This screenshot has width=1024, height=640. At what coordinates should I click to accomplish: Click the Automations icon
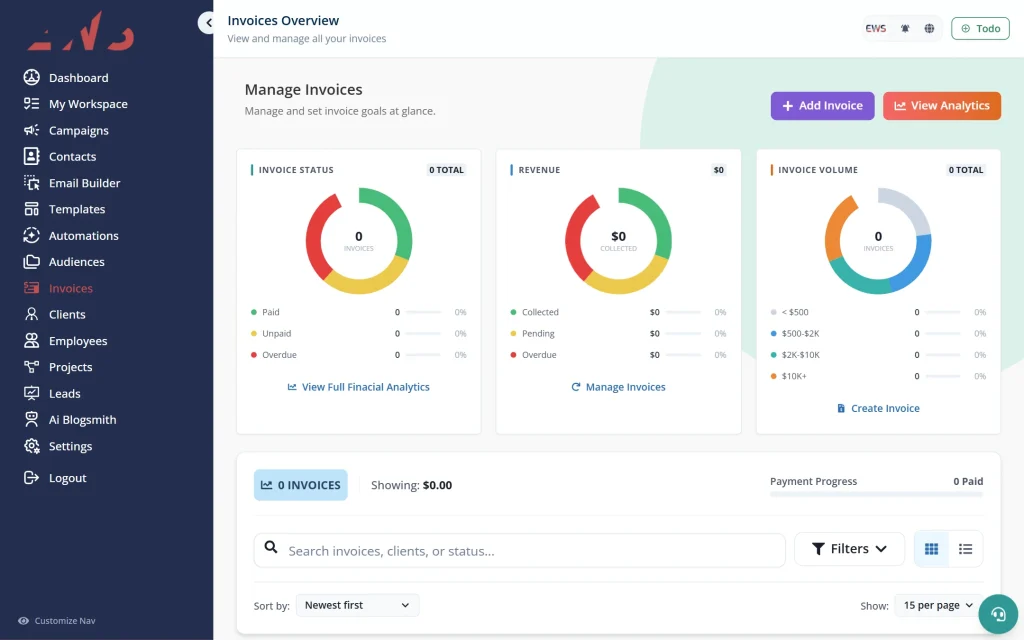tap(31, 235)
